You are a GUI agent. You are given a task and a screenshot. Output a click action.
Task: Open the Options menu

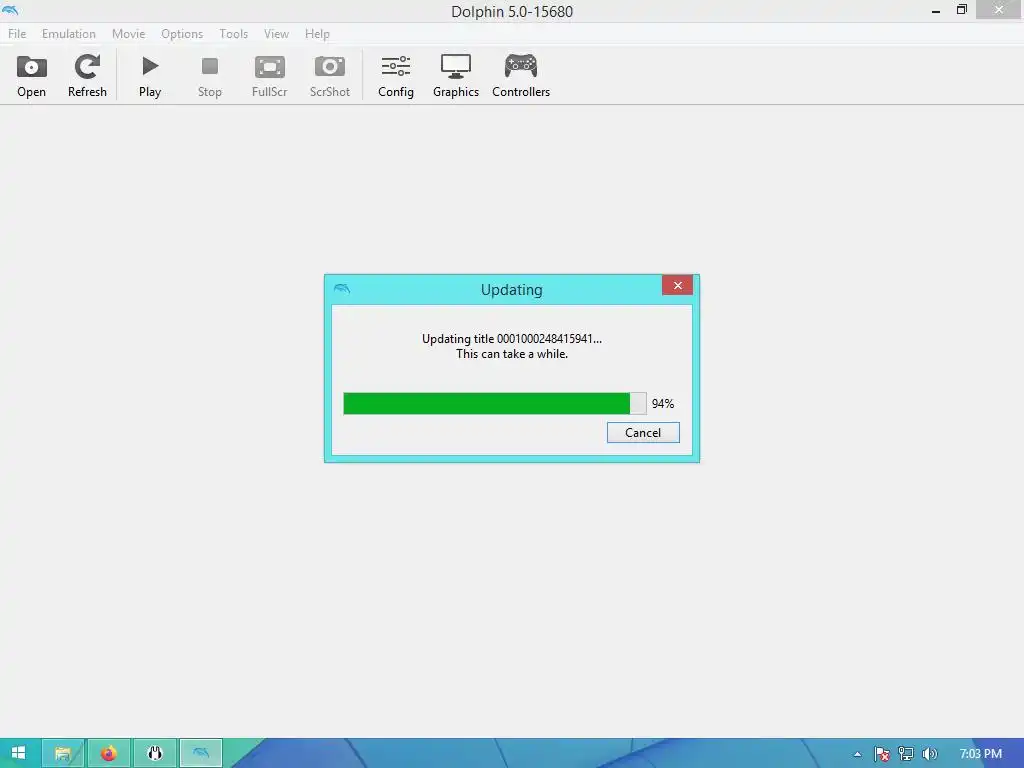182,34
